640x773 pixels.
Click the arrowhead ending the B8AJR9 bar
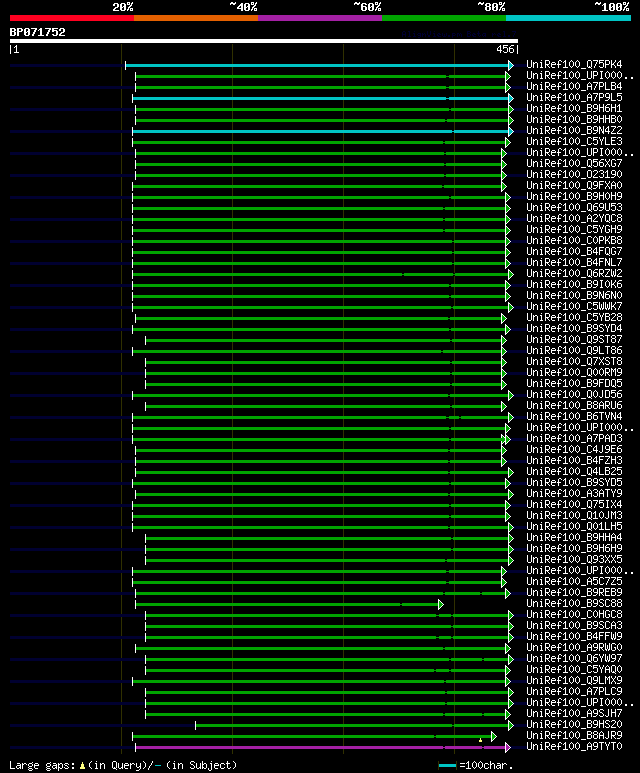tap(494, 737)
